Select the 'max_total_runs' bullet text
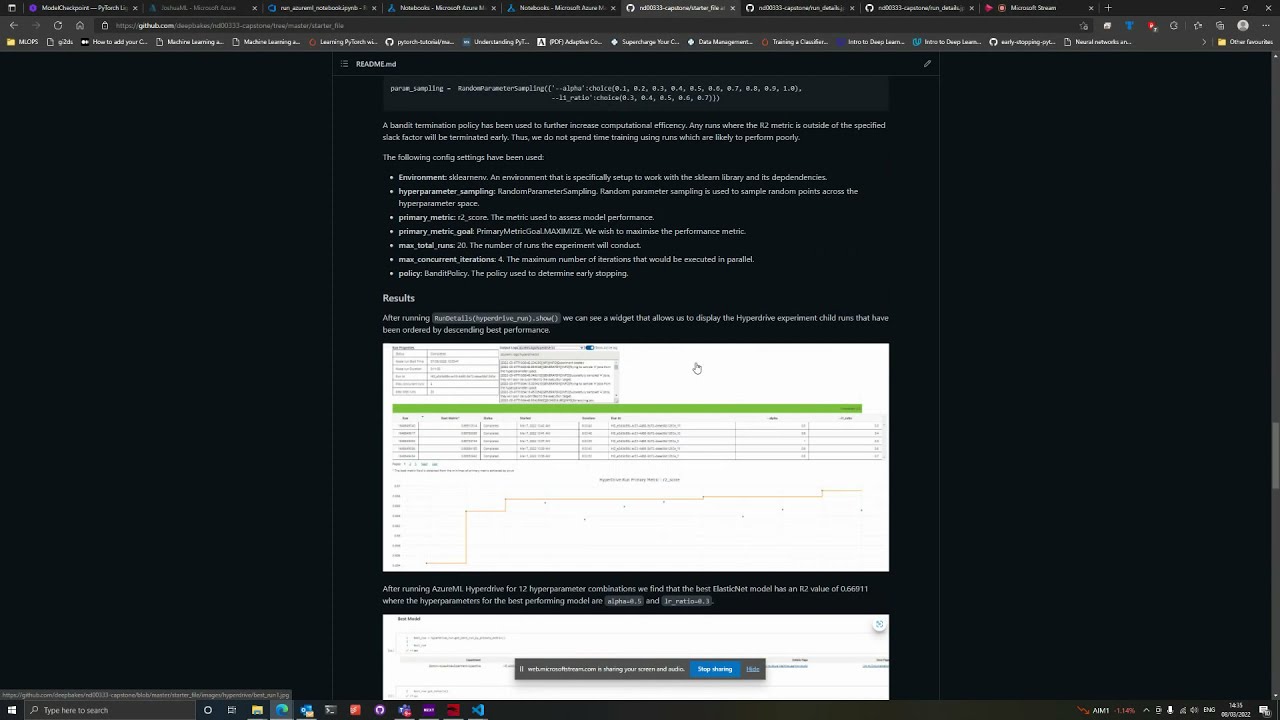The width and height of the screenshot is (1280, 720). tap(520, 245)
